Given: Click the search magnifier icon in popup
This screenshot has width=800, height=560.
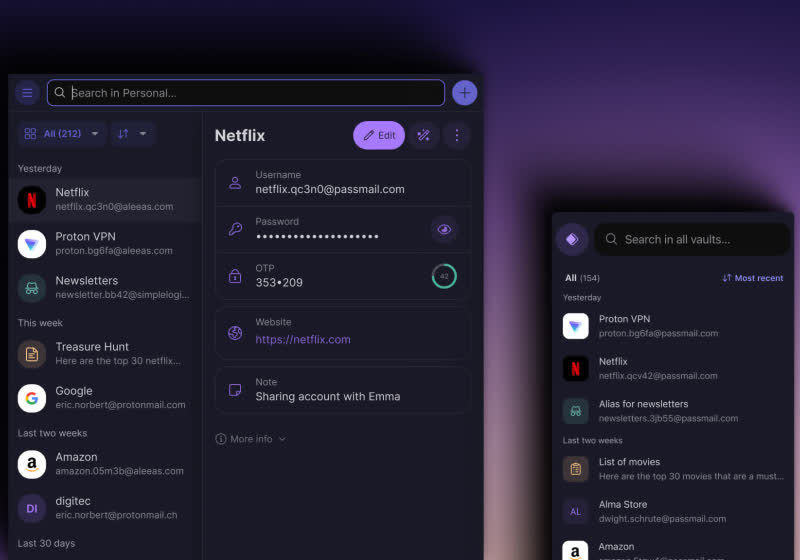Looking at the screenshot, I should pos(611,239).
